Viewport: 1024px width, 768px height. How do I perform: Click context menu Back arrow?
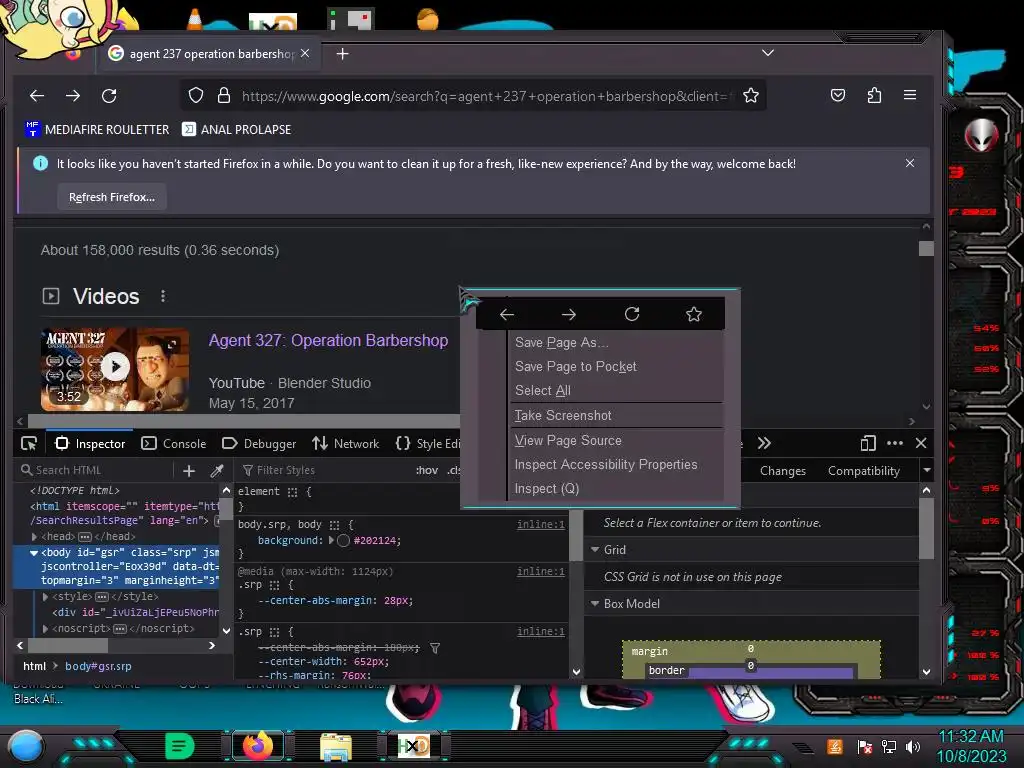pyautogui.click(x=507, y=315)
